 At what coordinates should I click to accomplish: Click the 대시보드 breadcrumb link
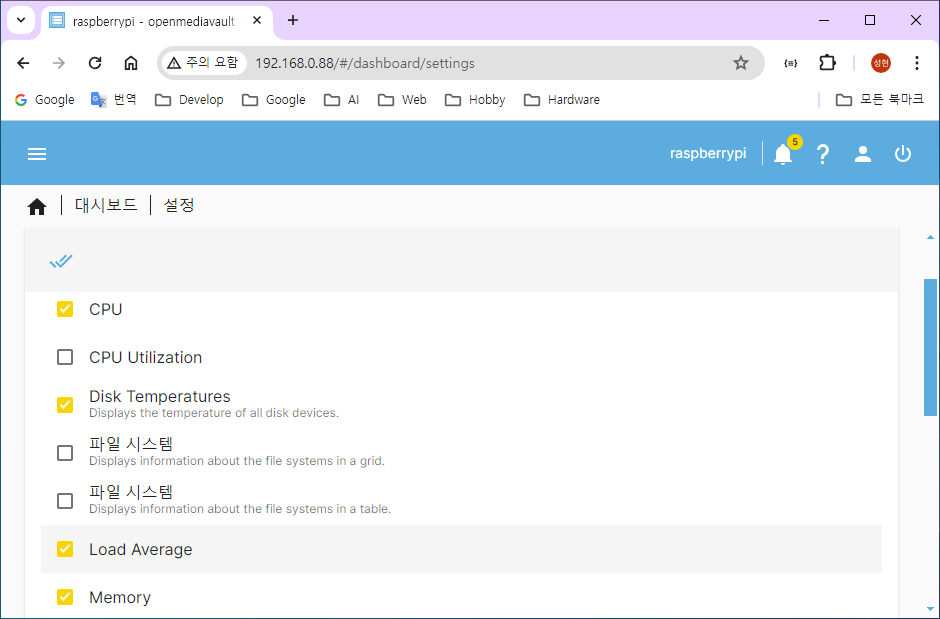106,206
